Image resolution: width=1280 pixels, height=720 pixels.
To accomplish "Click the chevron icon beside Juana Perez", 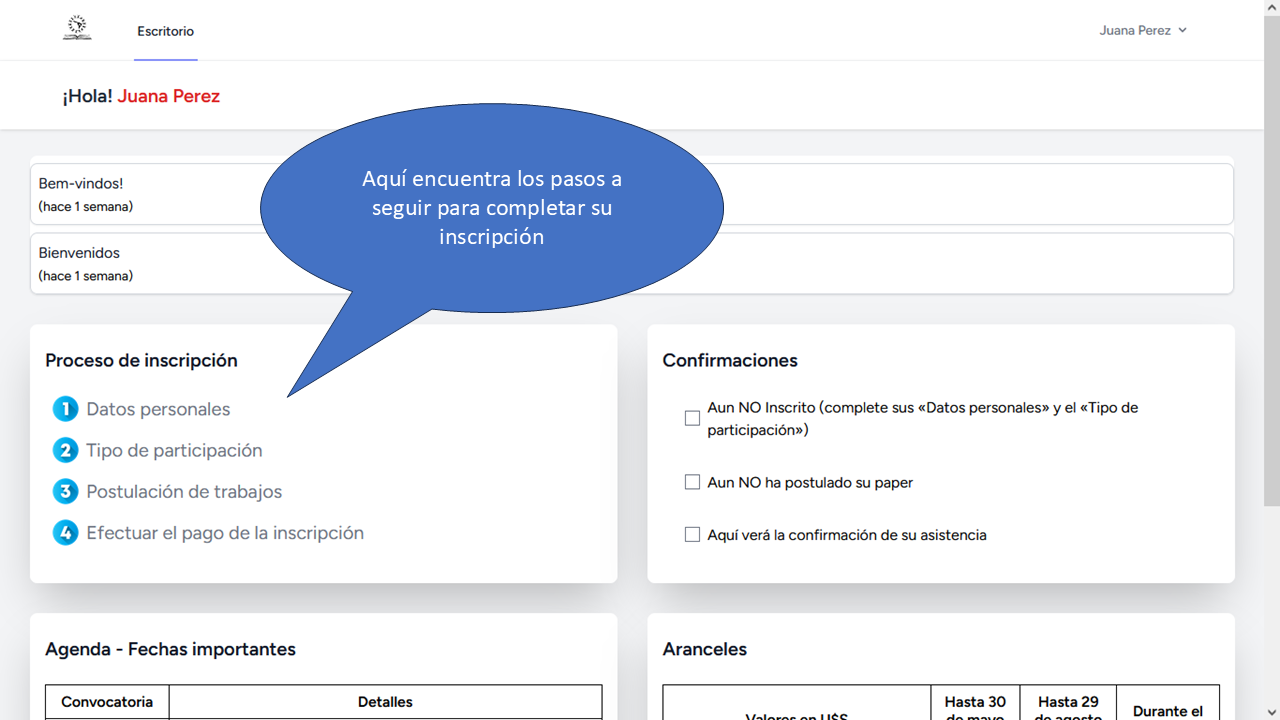I will click(x=1183, y=30).
